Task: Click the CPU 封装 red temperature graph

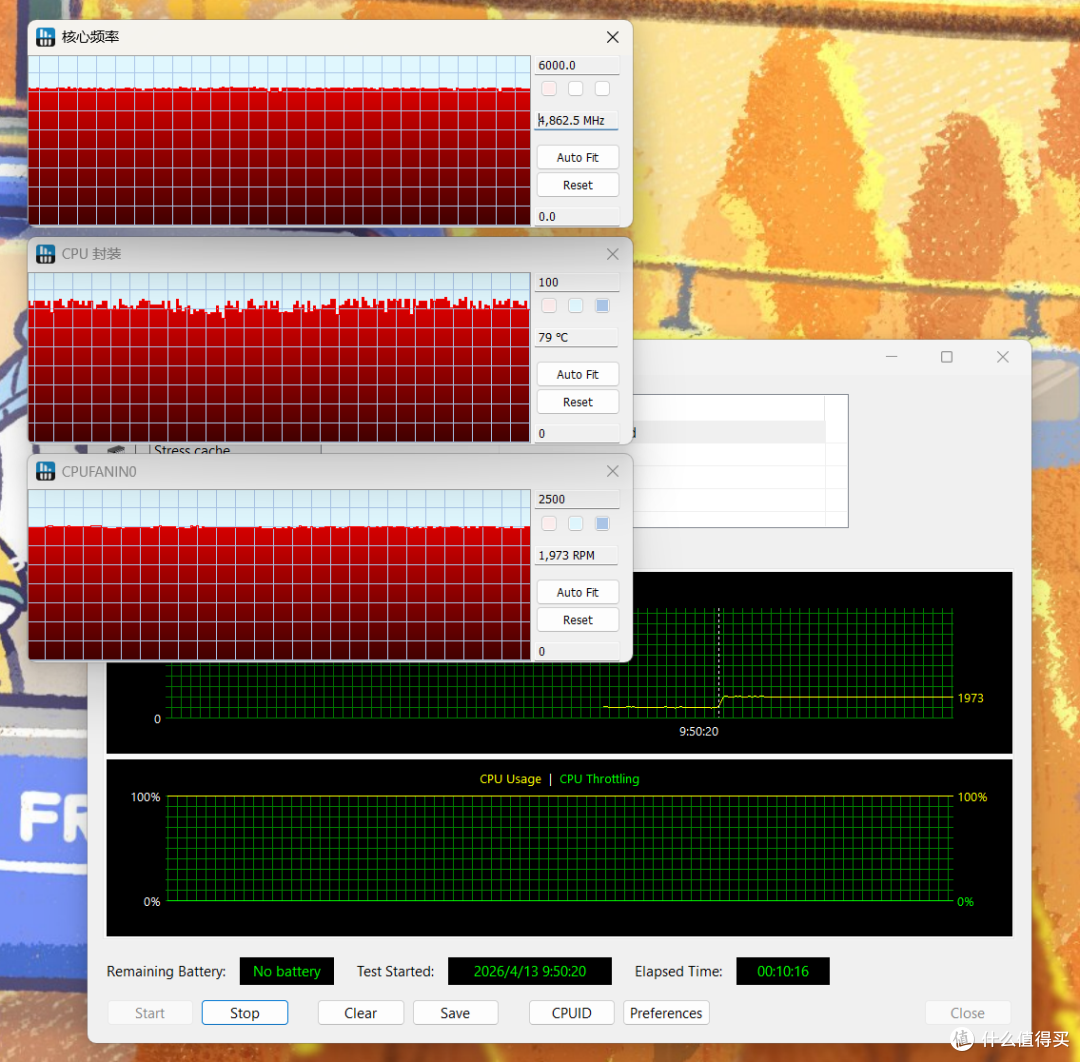Action: coord(279,357)
